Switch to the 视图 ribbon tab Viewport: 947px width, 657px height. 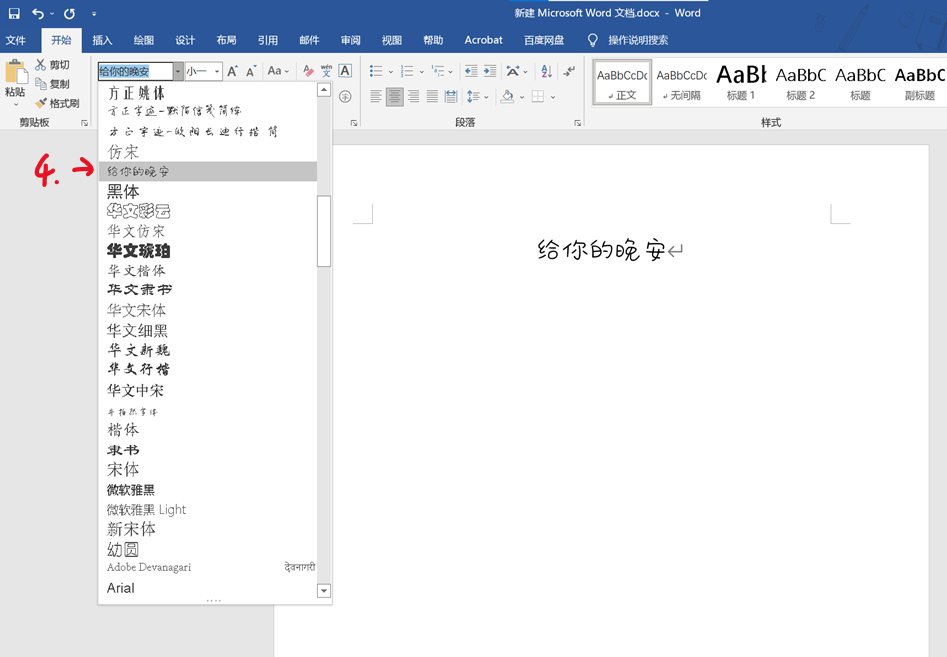[x=391, y=40]
